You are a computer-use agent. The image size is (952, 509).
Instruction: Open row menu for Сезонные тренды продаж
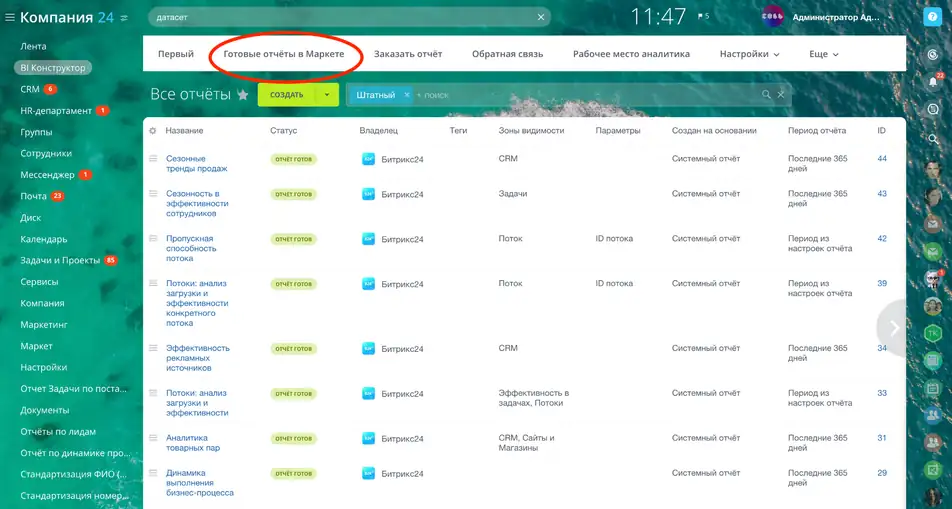click(x=153, y=159)
